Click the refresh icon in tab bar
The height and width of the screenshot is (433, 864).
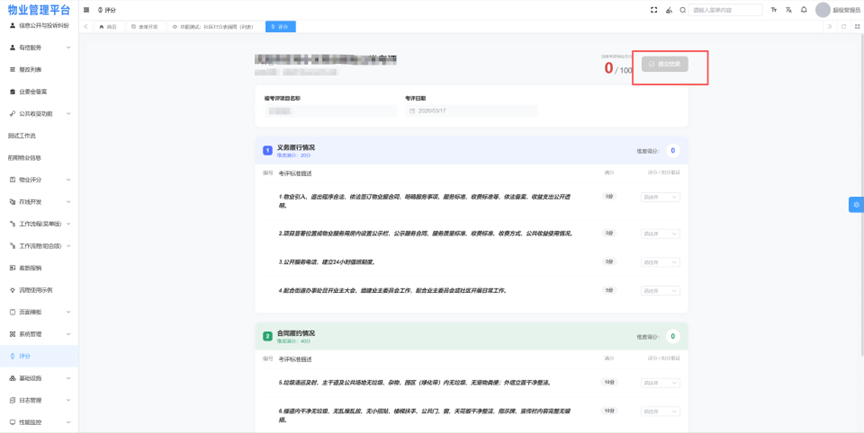click(843, 27)
